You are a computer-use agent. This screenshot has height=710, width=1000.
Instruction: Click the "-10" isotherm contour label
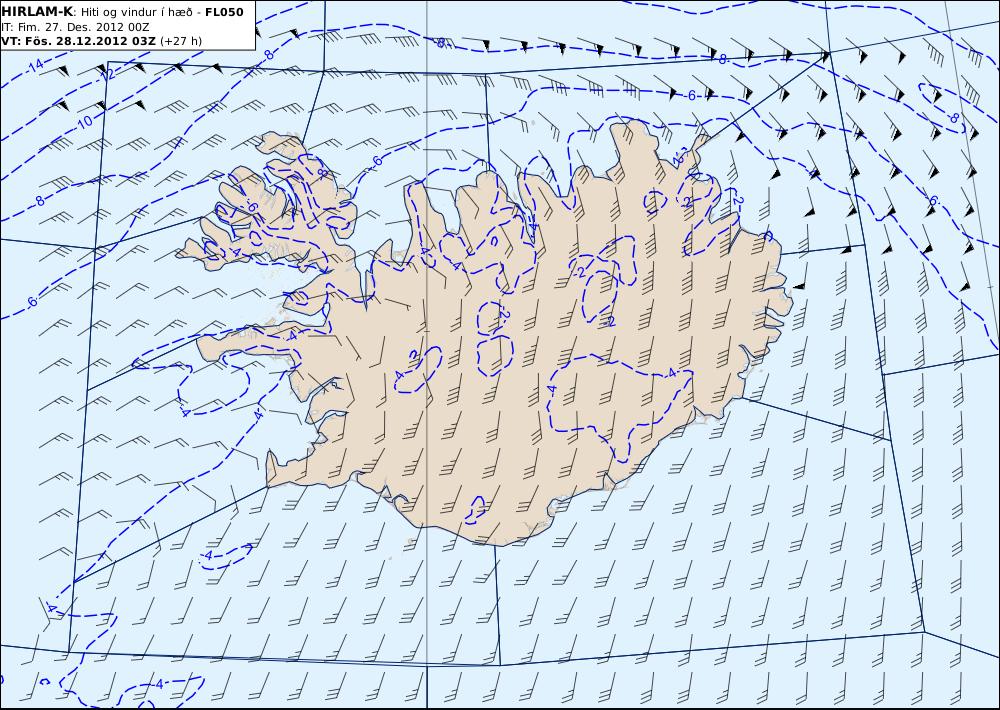click(x=84, y=121)
